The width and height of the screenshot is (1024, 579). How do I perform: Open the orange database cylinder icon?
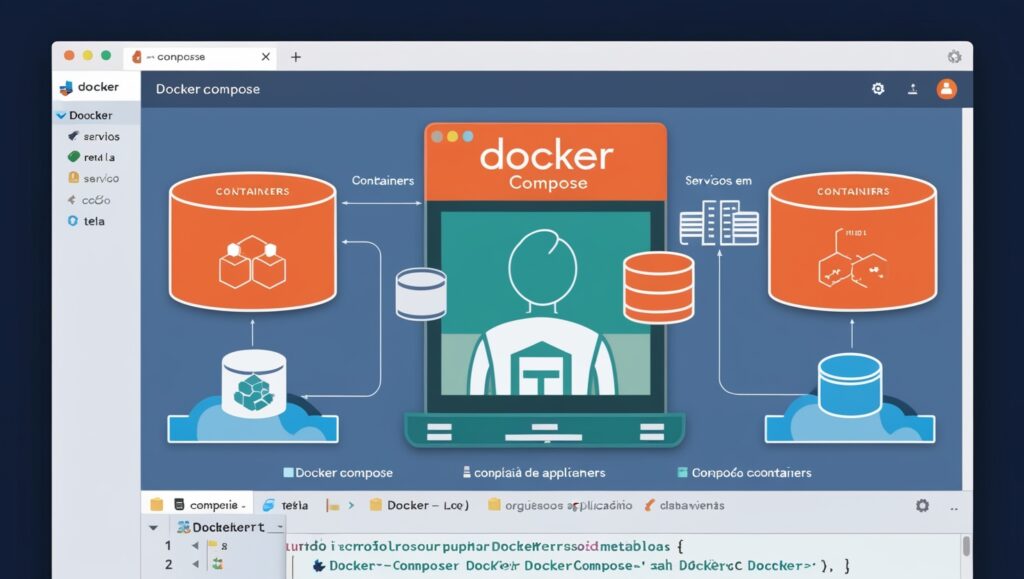coord(659,285)
